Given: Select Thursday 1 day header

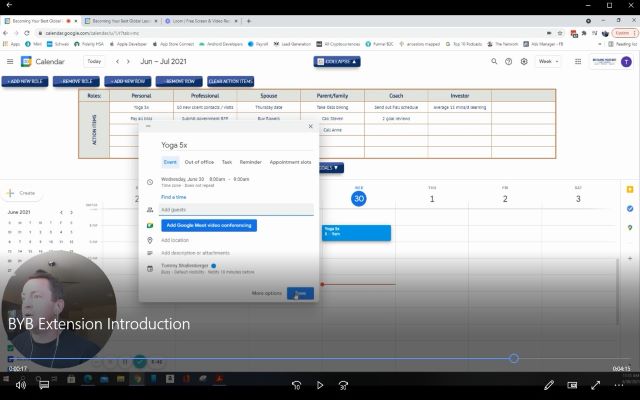Looking at the screenshot, I should [432, 198].
